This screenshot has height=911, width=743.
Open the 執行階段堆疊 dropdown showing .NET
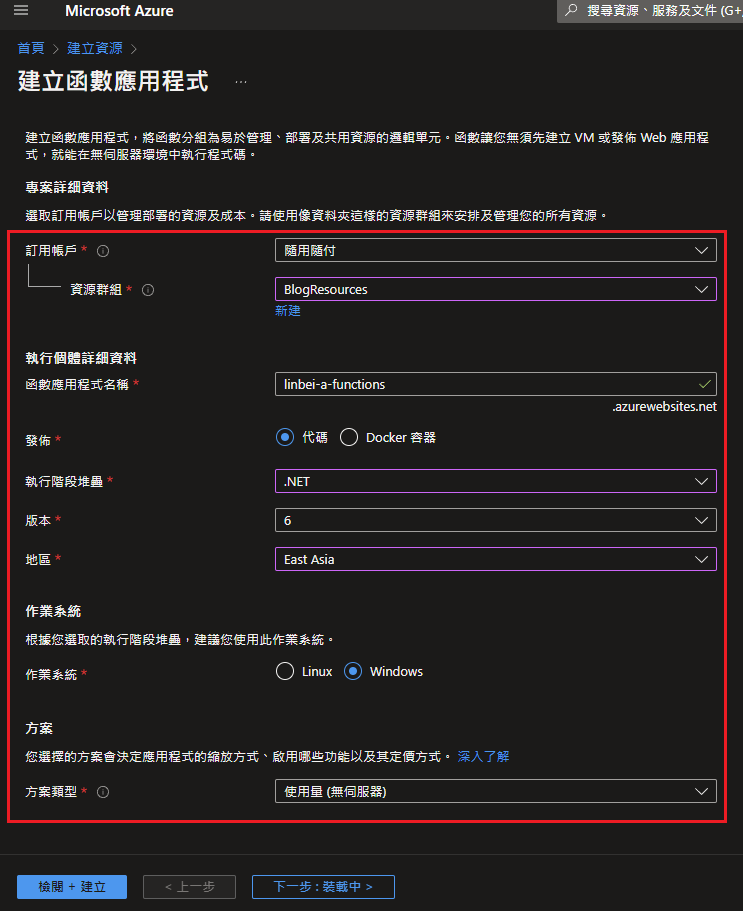pyautogui.click(x=496, y=481)
